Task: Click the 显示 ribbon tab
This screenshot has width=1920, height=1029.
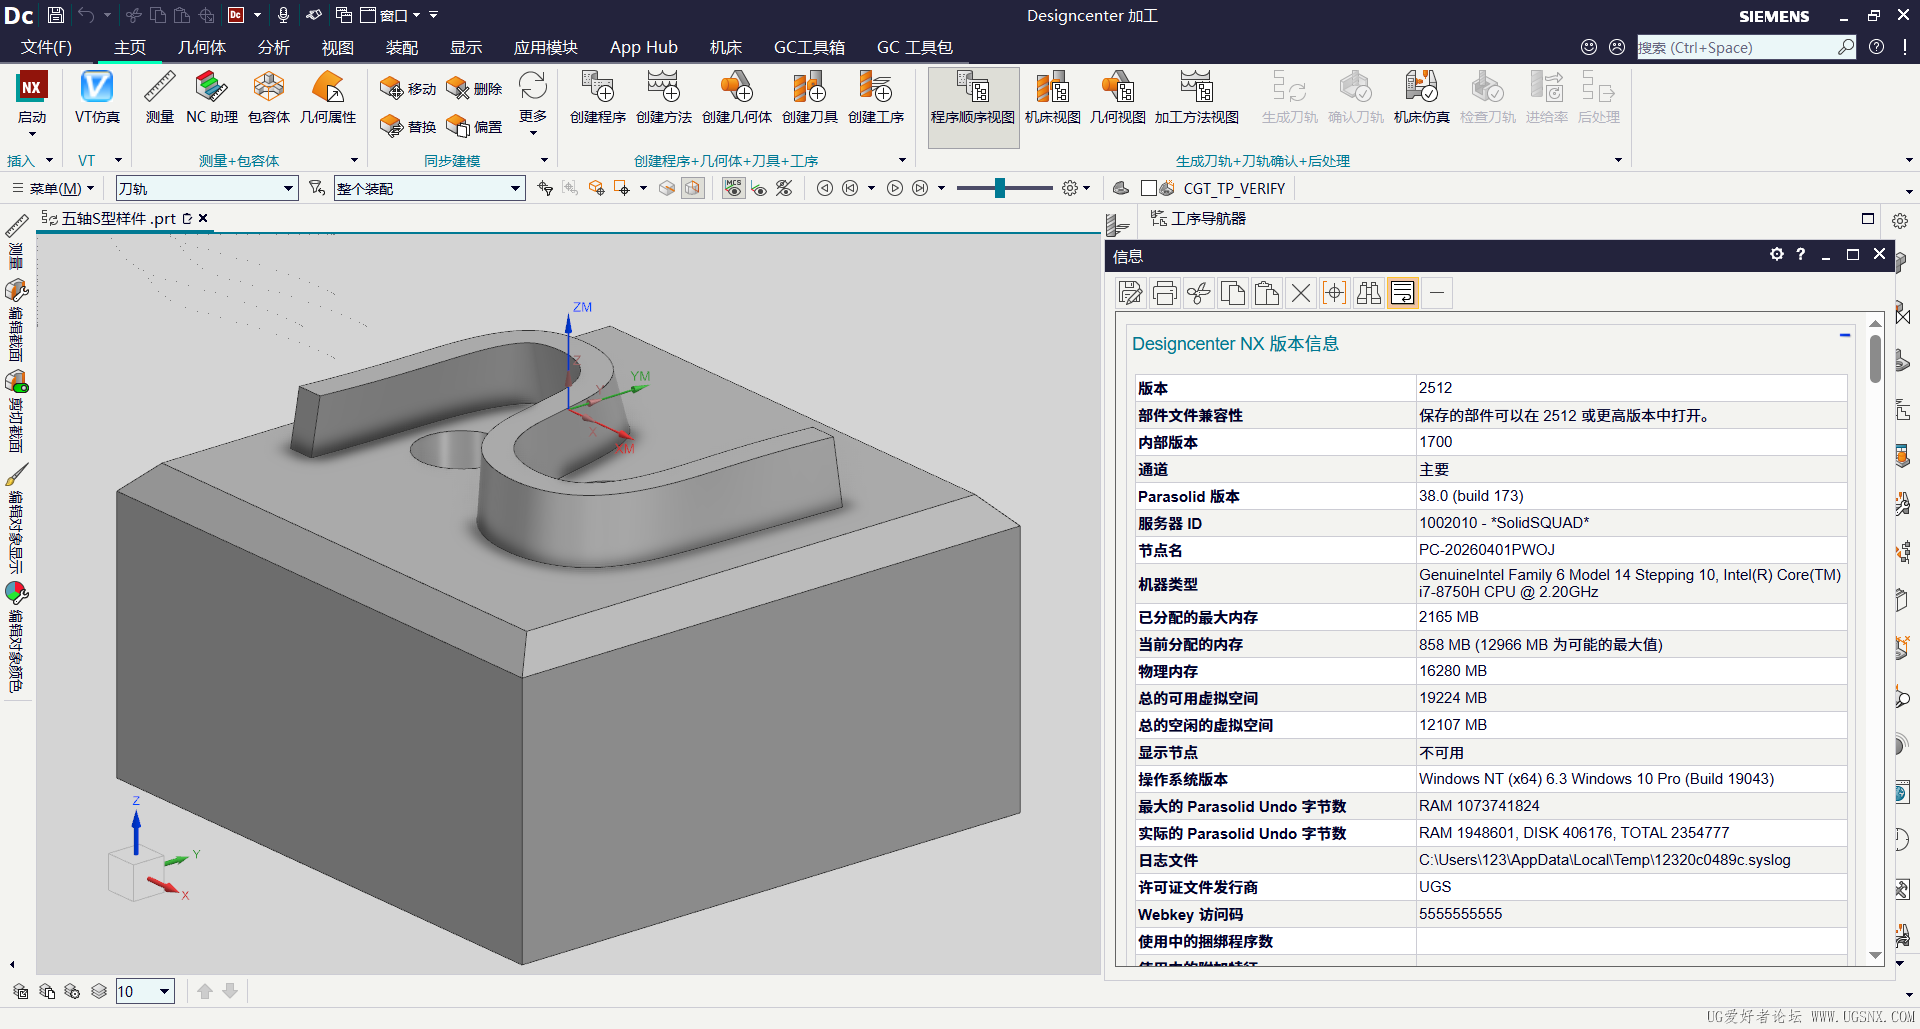Action: pyautogui.click(x=465, y=47)
